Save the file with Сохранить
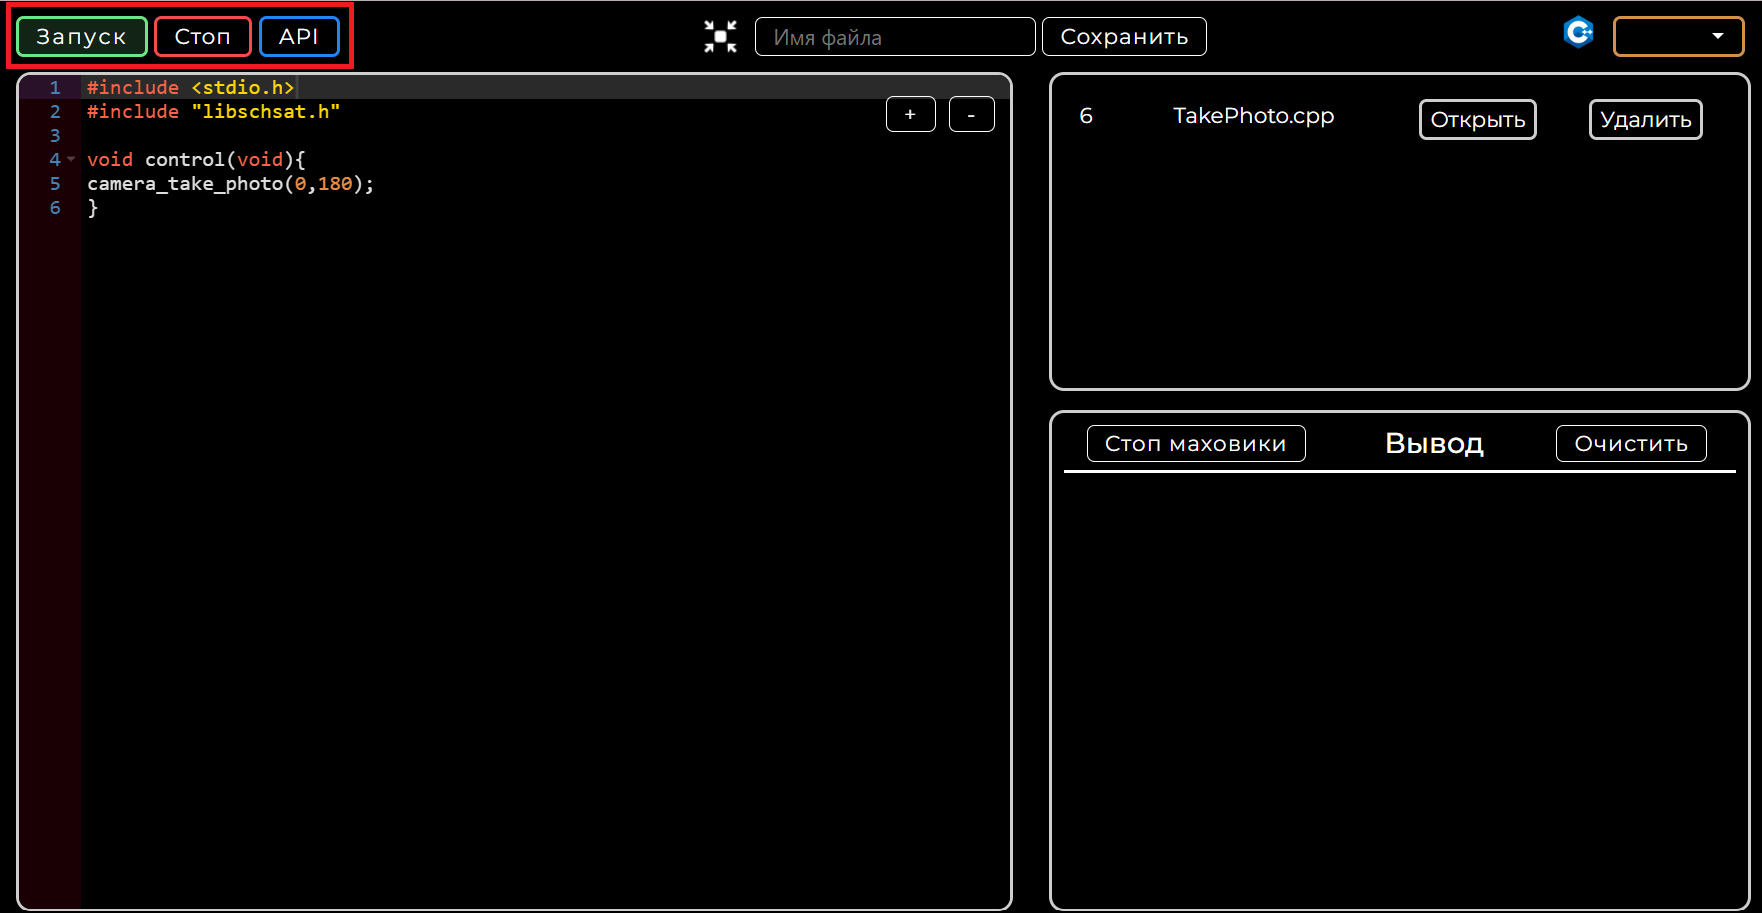Viewport: 1762px width, 913px height. (1124, 36)
